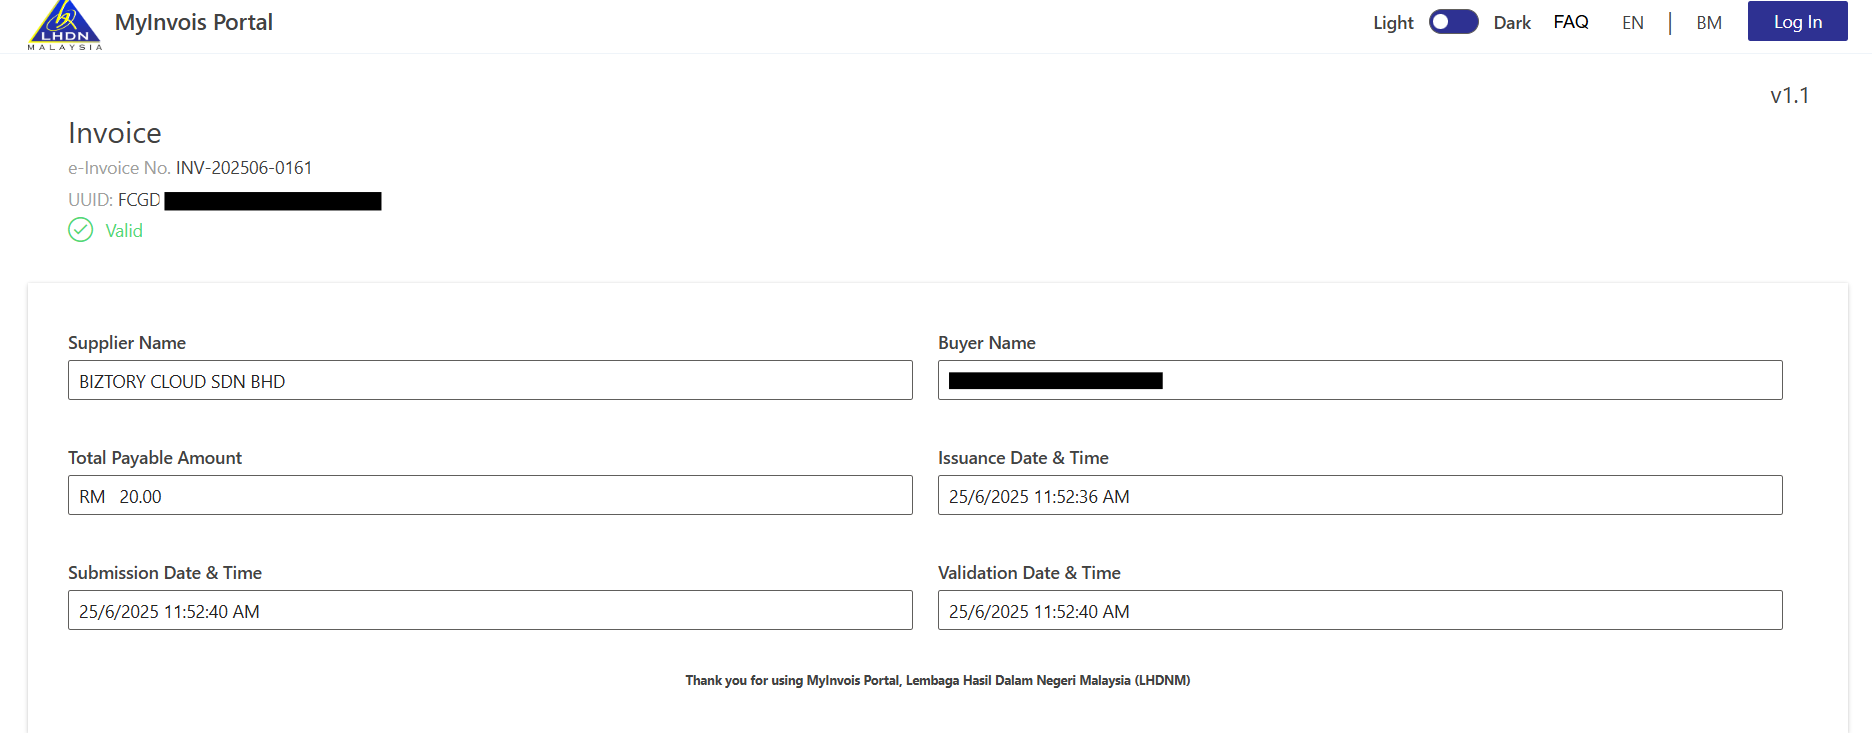Viewport: 1872px width, 733px height.
Task: Click the Total Payable Amount field
Action: 490,495
